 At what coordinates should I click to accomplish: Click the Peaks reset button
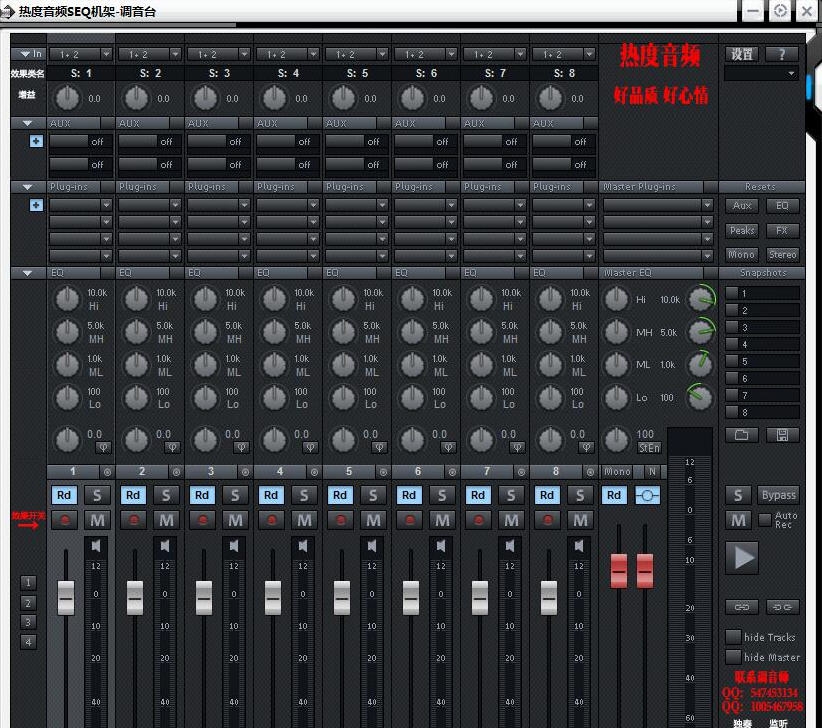(741, 230)
